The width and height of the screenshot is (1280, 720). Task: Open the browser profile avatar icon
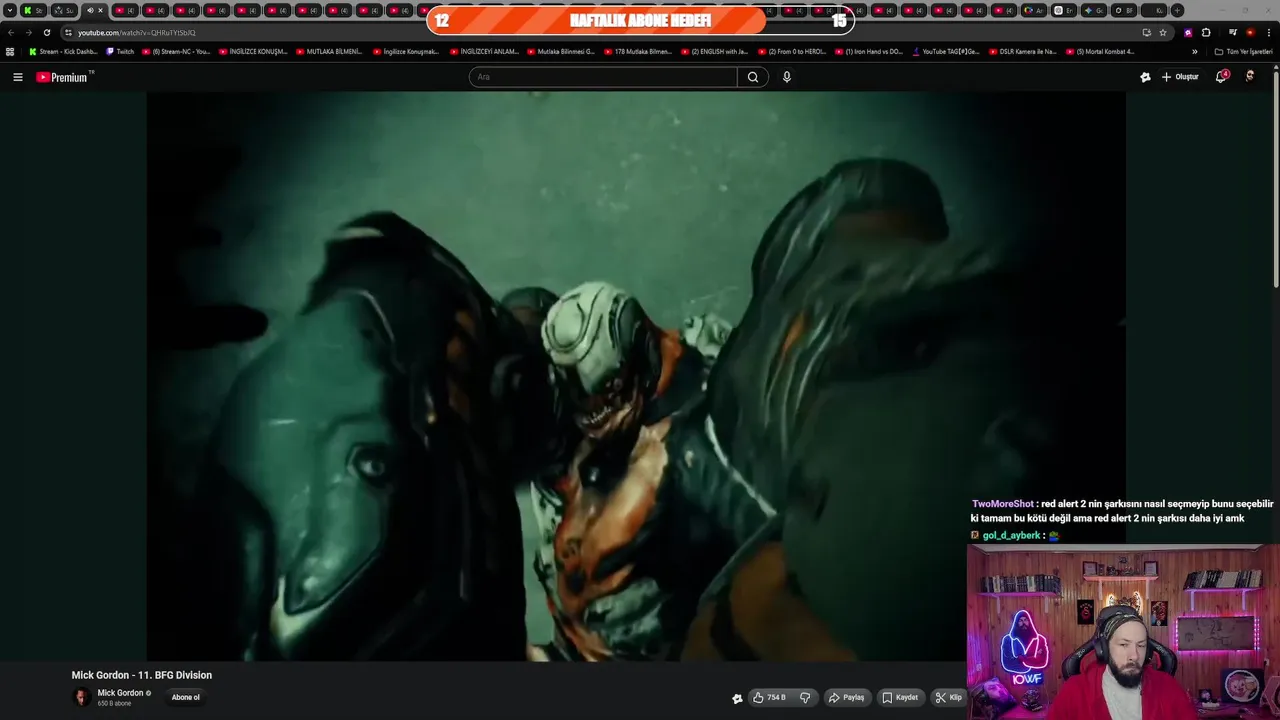pos(1250,33)
